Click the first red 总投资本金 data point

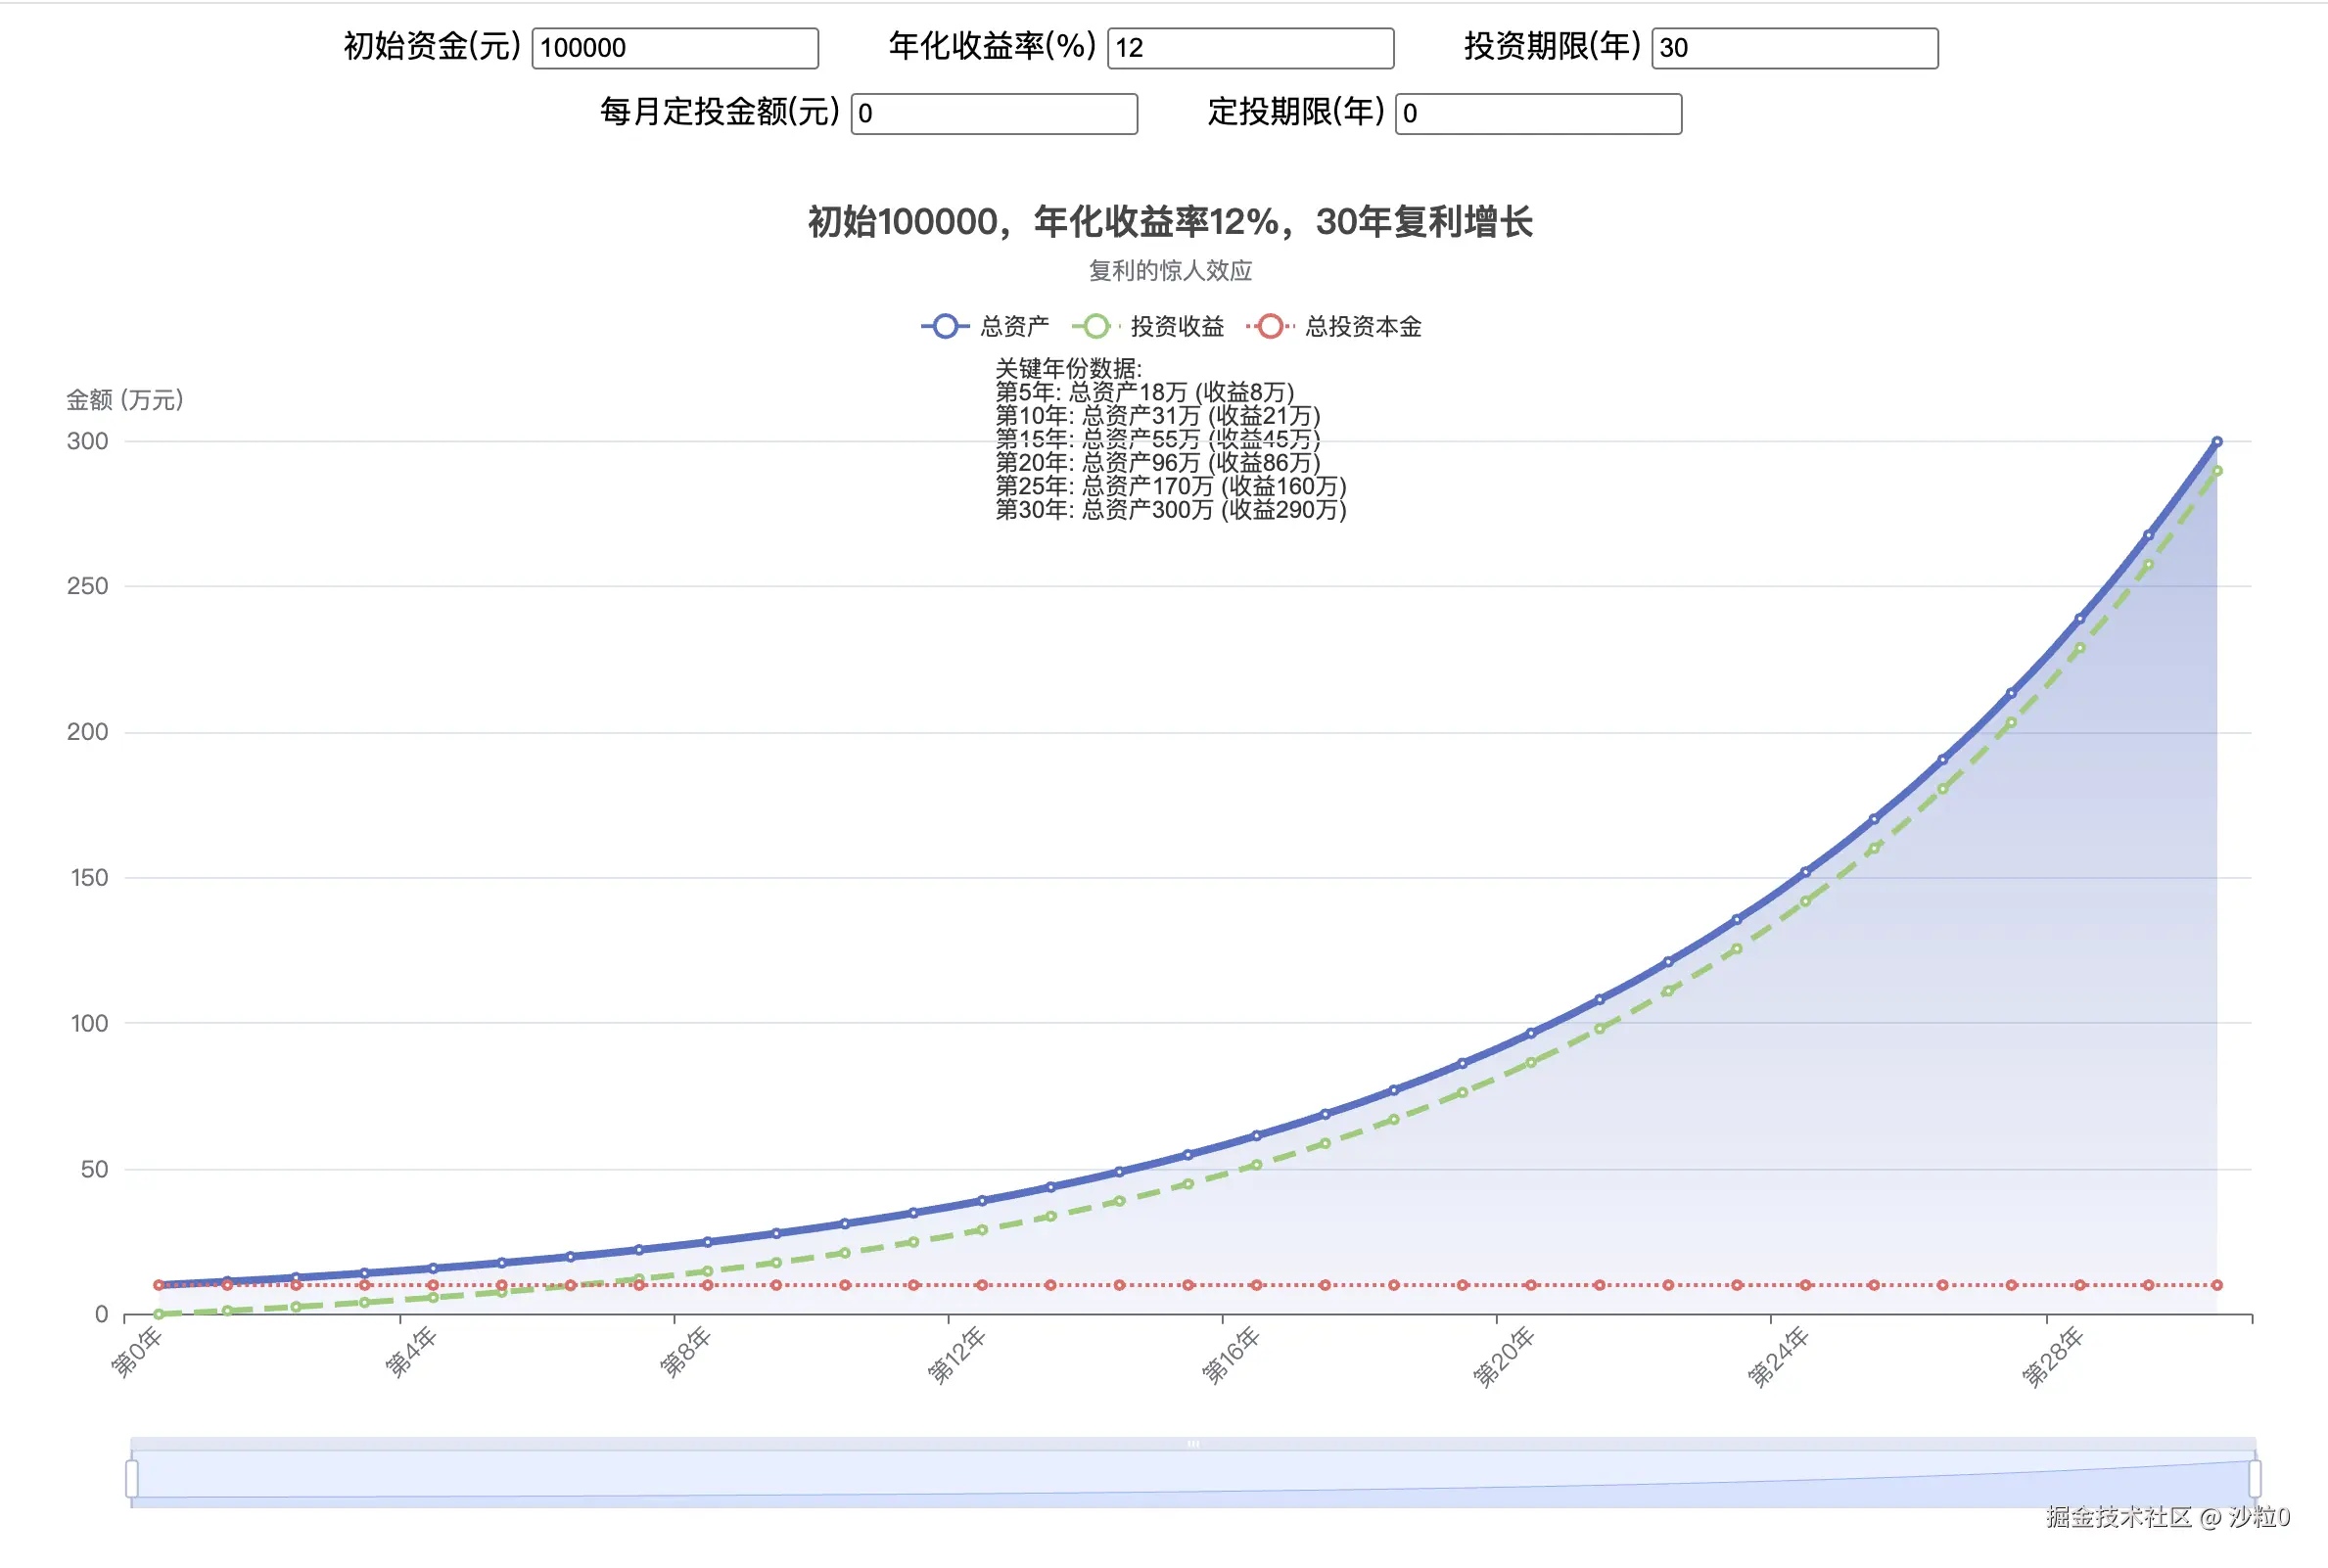159,1285
